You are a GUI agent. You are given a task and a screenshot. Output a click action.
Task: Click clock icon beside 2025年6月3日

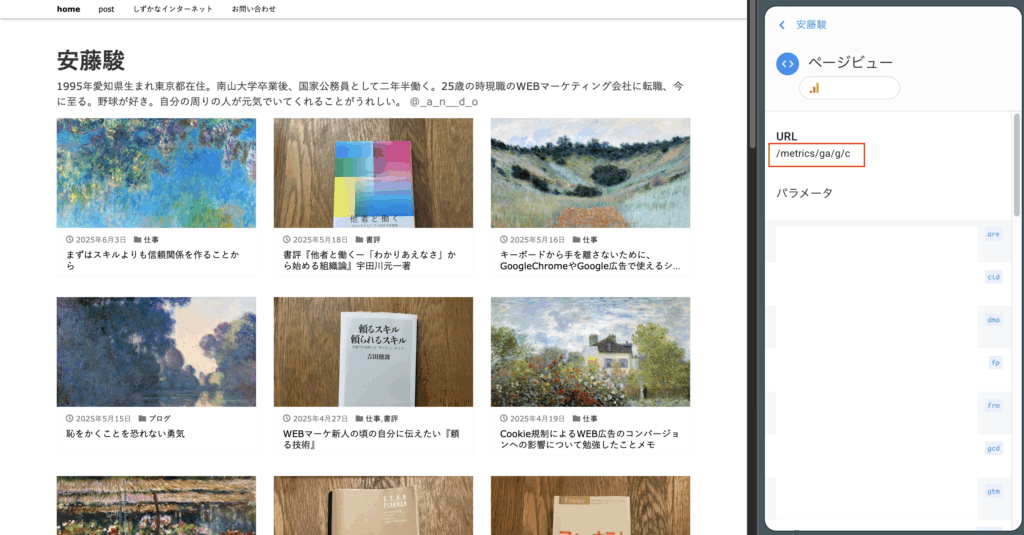tap(69, 240)
